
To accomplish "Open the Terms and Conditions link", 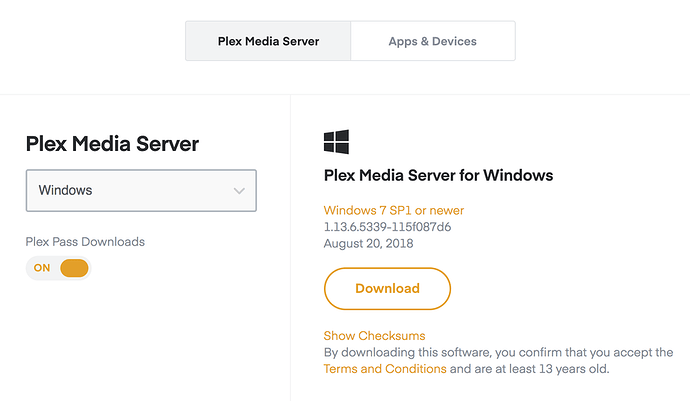I will (x=385, y=369).
